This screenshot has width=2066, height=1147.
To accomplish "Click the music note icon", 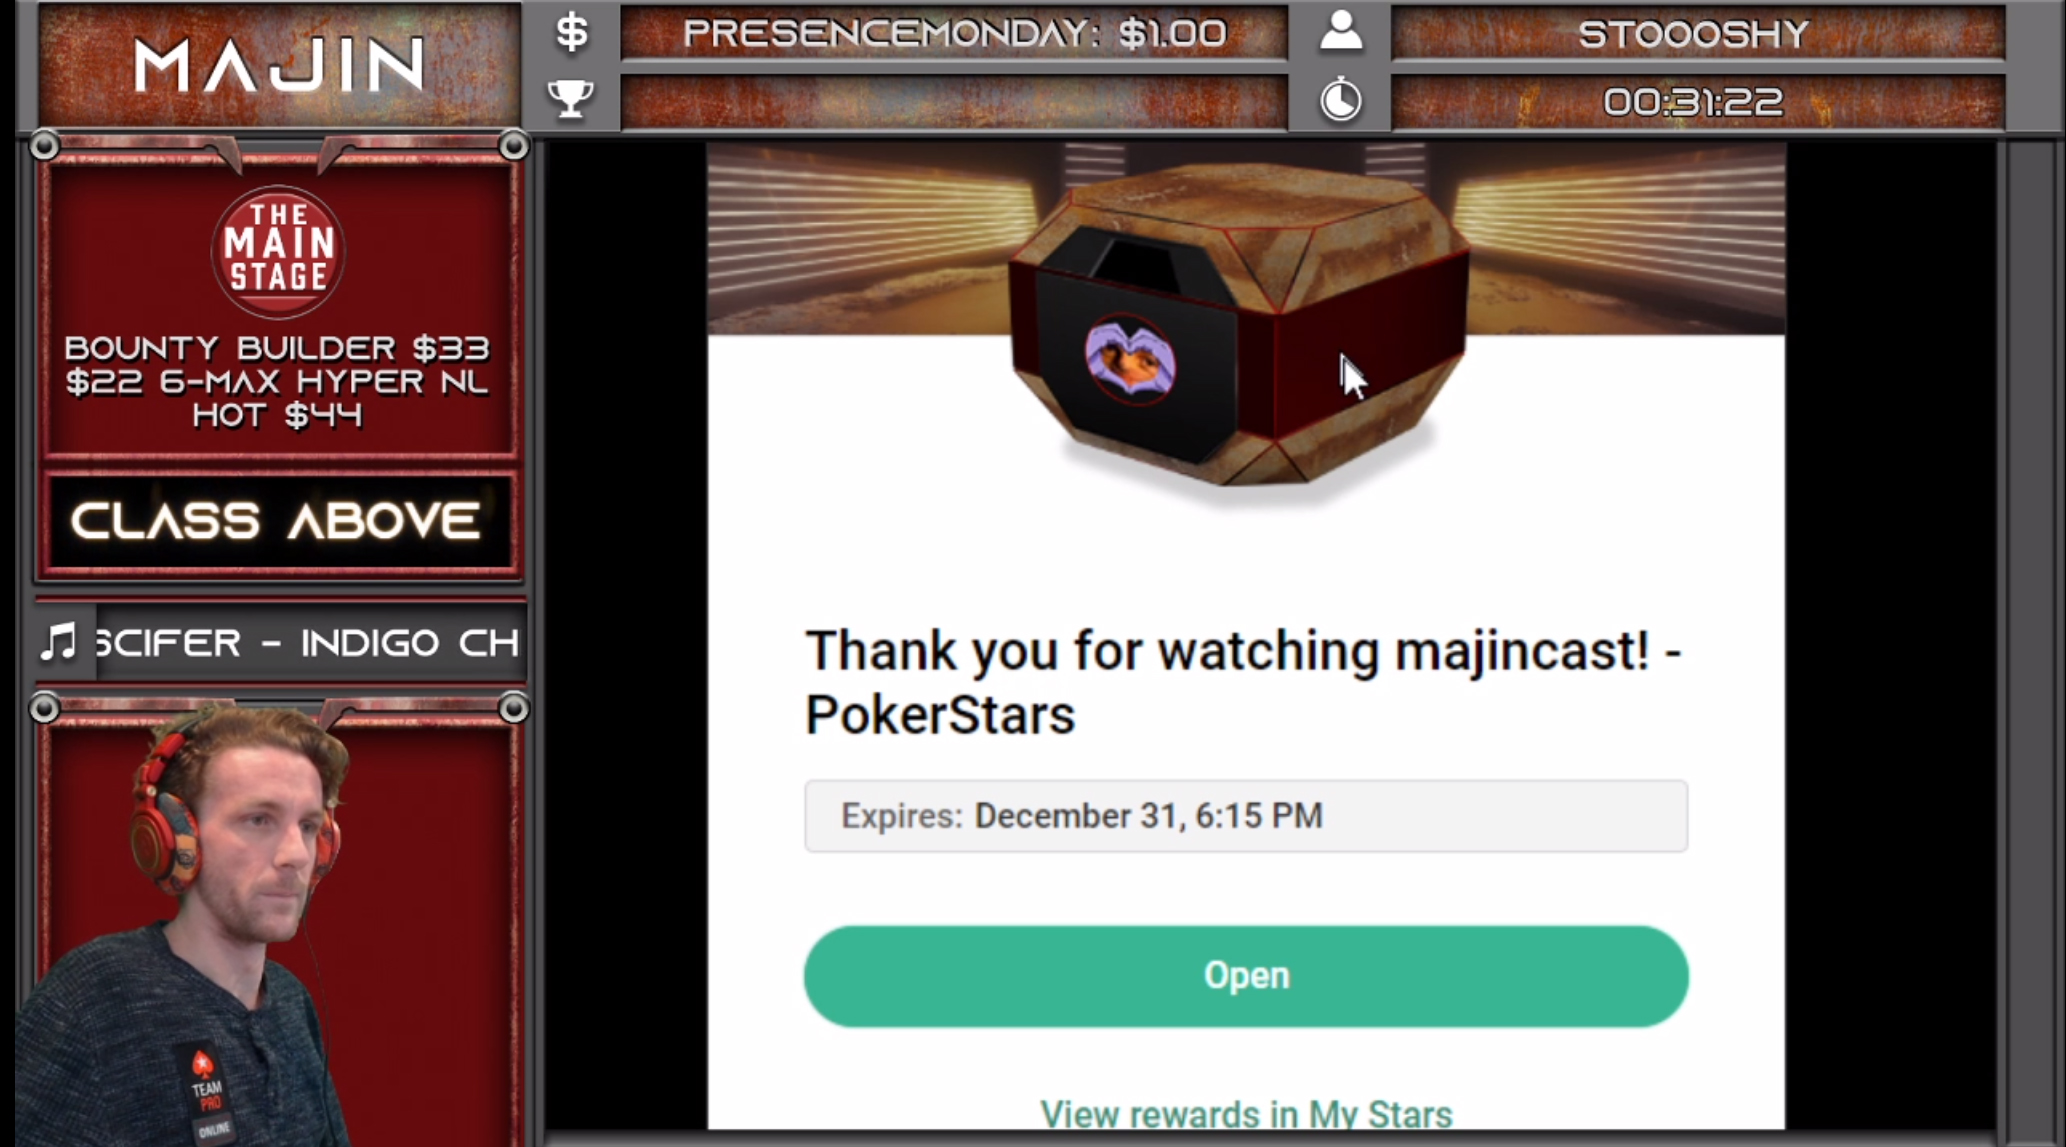I will pyautogui.click(x=60, y=642).
